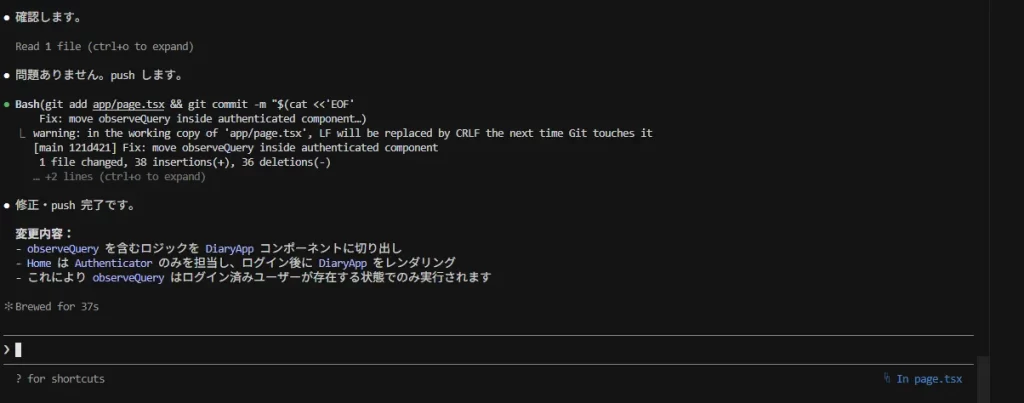
Task: Expand the 'Read 1 file' collapsed output
Action: 104,46
